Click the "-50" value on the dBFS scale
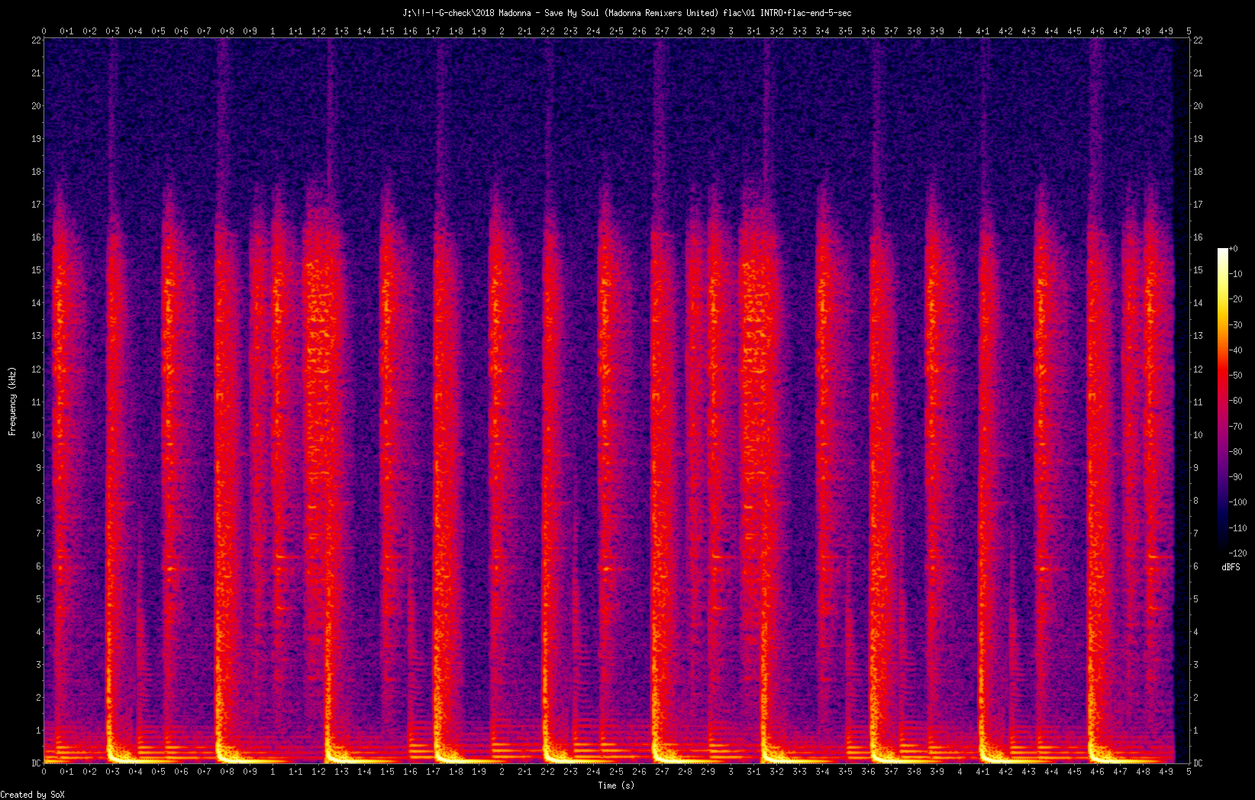The height and width of the screenshot is (800, 1255). 1238,376
